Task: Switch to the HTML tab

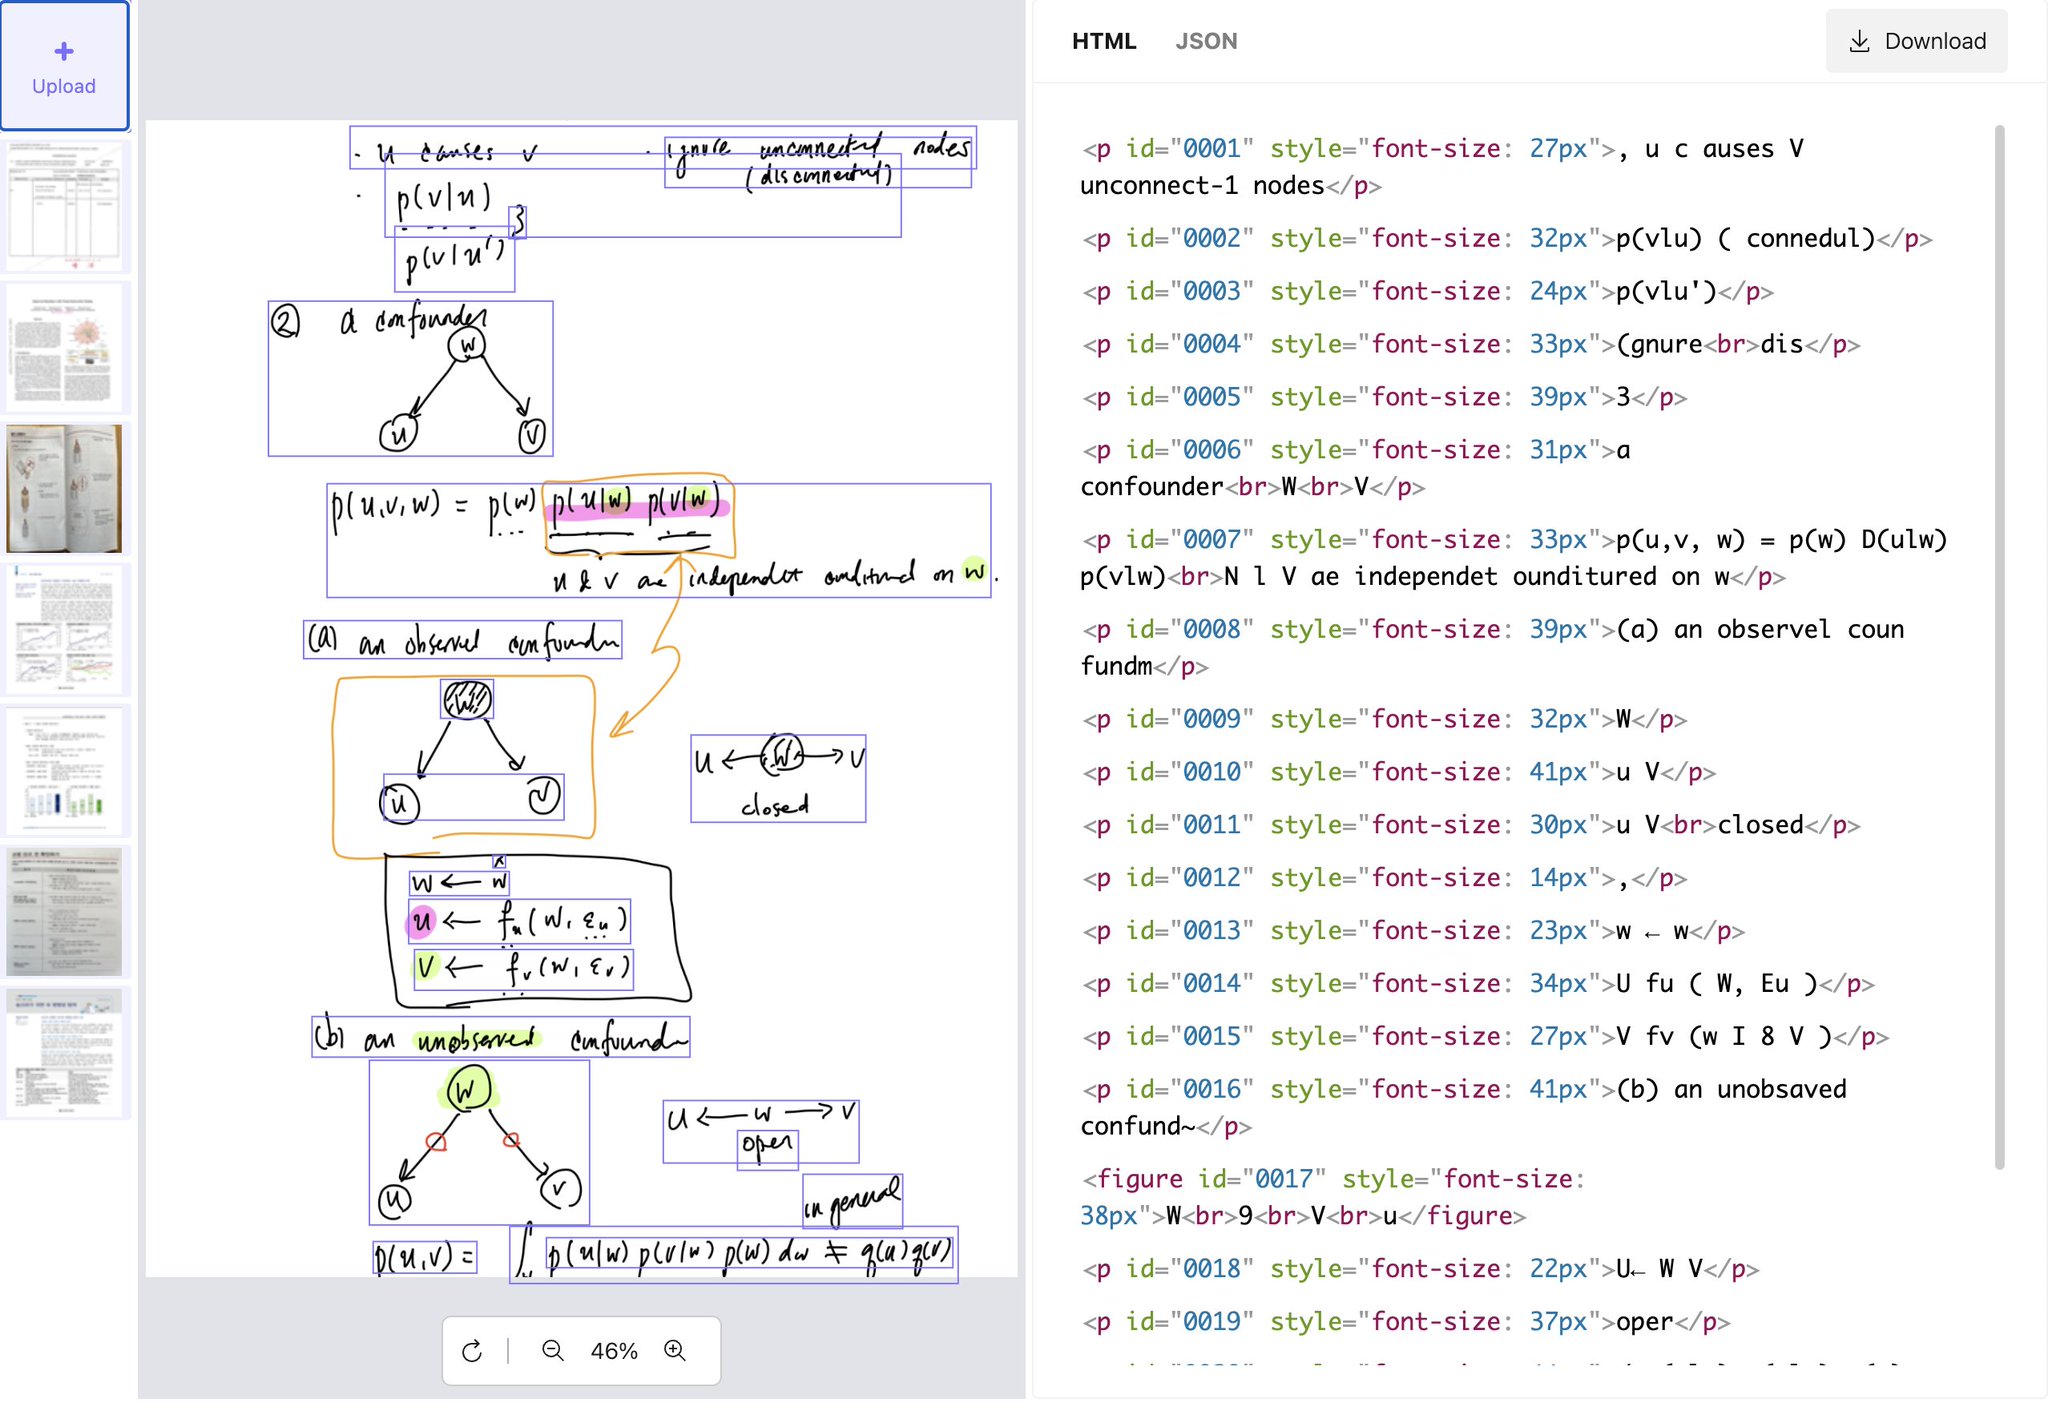Action: [x=1104, y=41]
